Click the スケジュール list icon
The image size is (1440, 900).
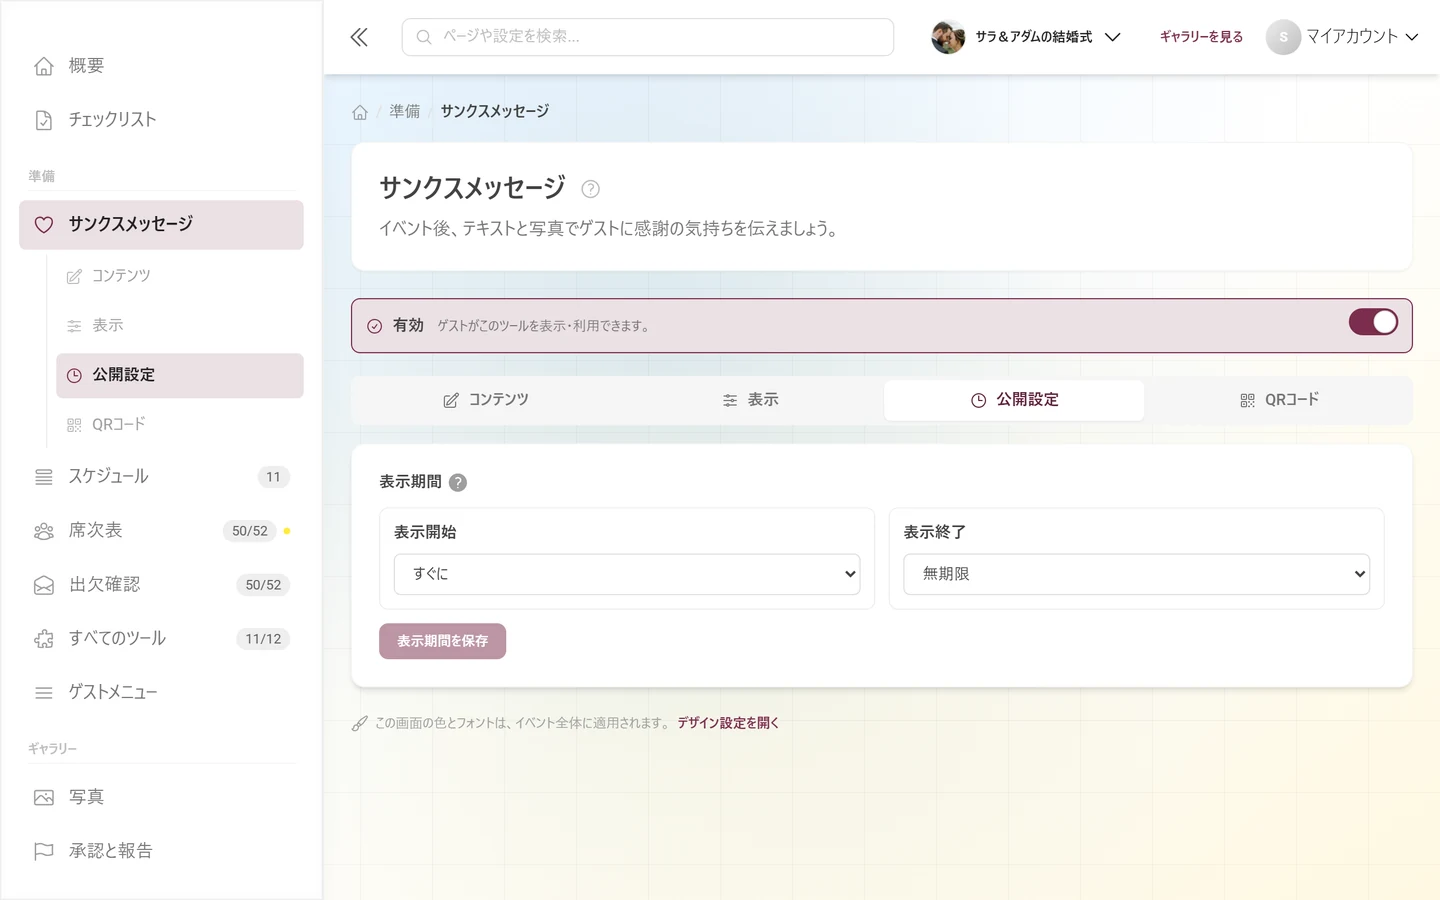point(44,477)
